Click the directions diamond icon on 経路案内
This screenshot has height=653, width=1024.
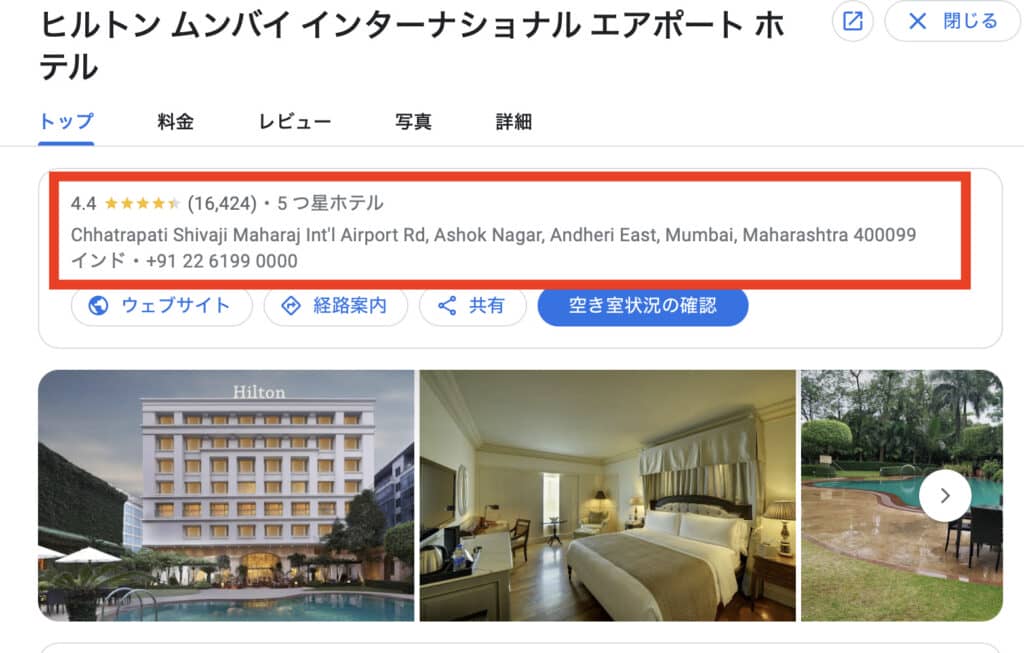pos(291,305)
